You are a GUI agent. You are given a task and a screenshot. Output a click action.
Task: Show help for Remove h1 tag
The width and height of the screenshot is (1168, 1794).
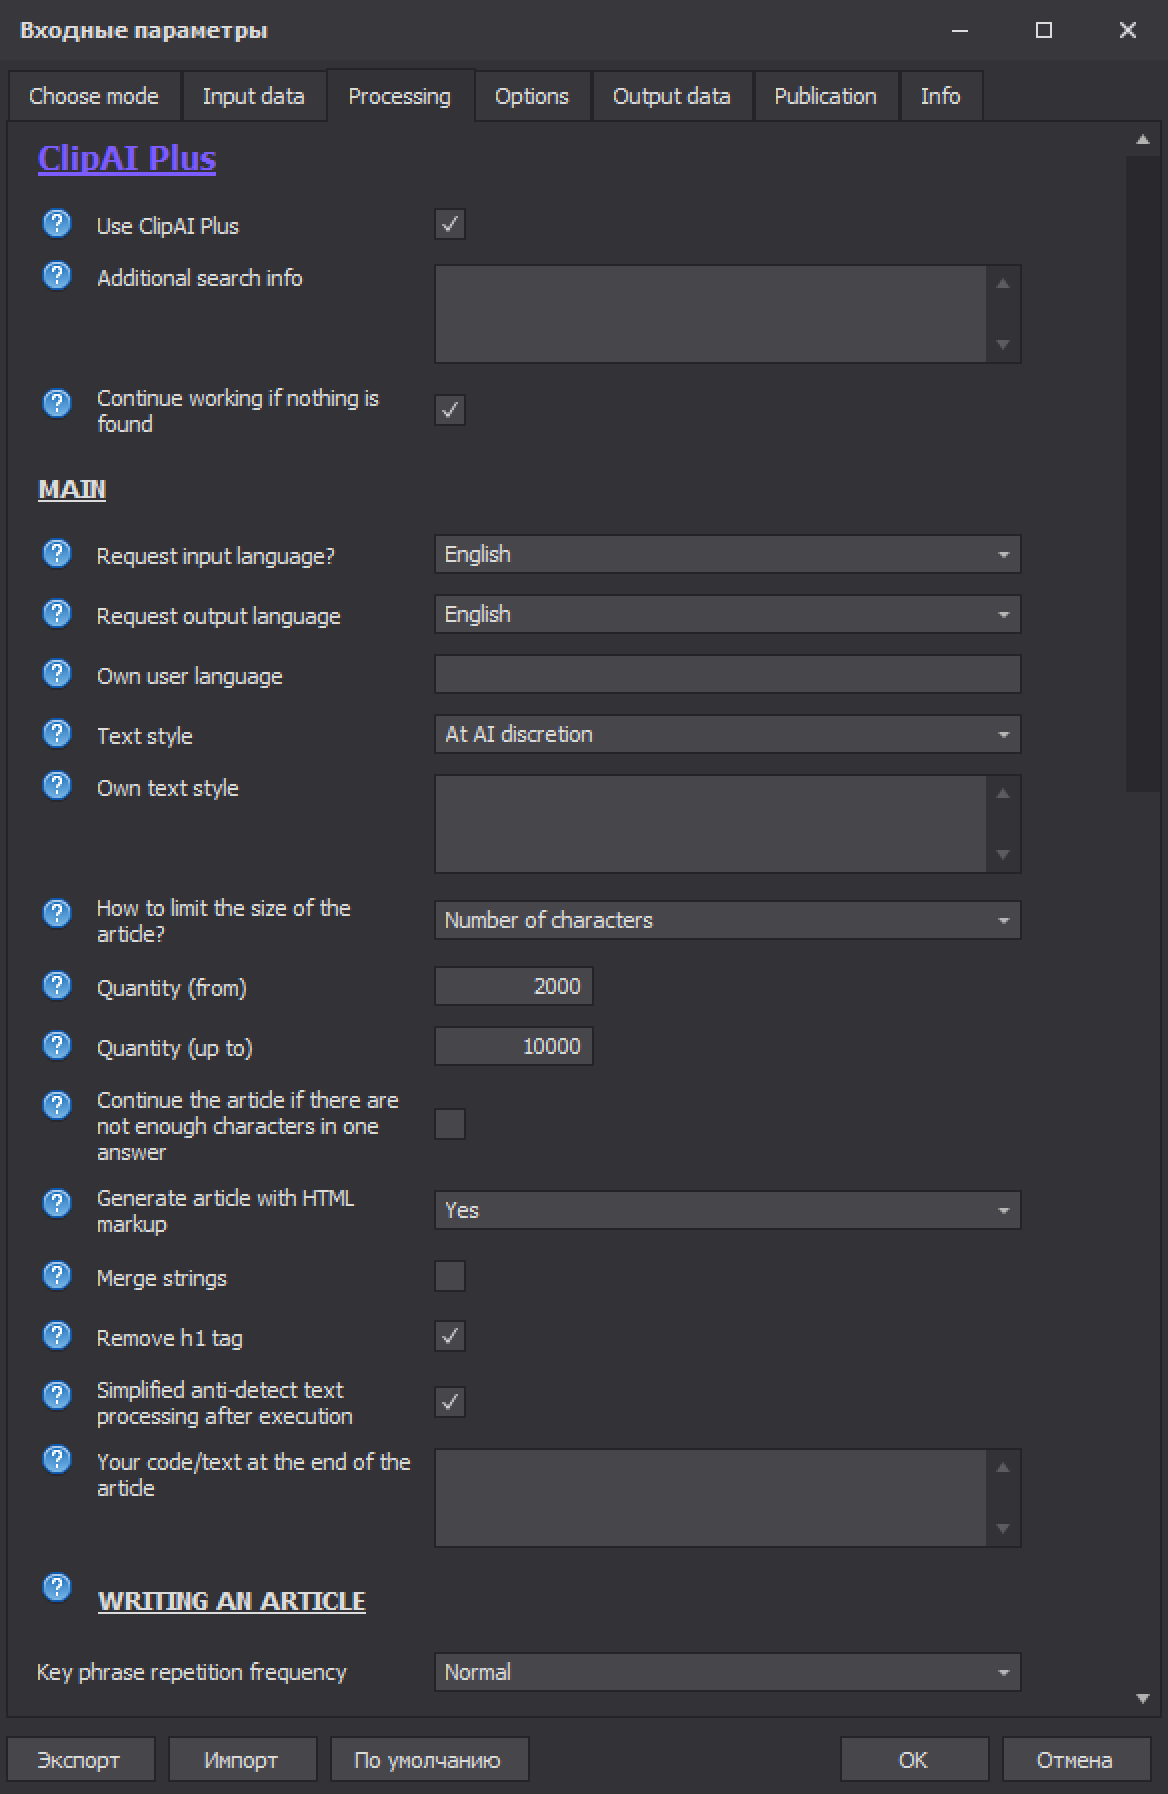coord(57,1335)
